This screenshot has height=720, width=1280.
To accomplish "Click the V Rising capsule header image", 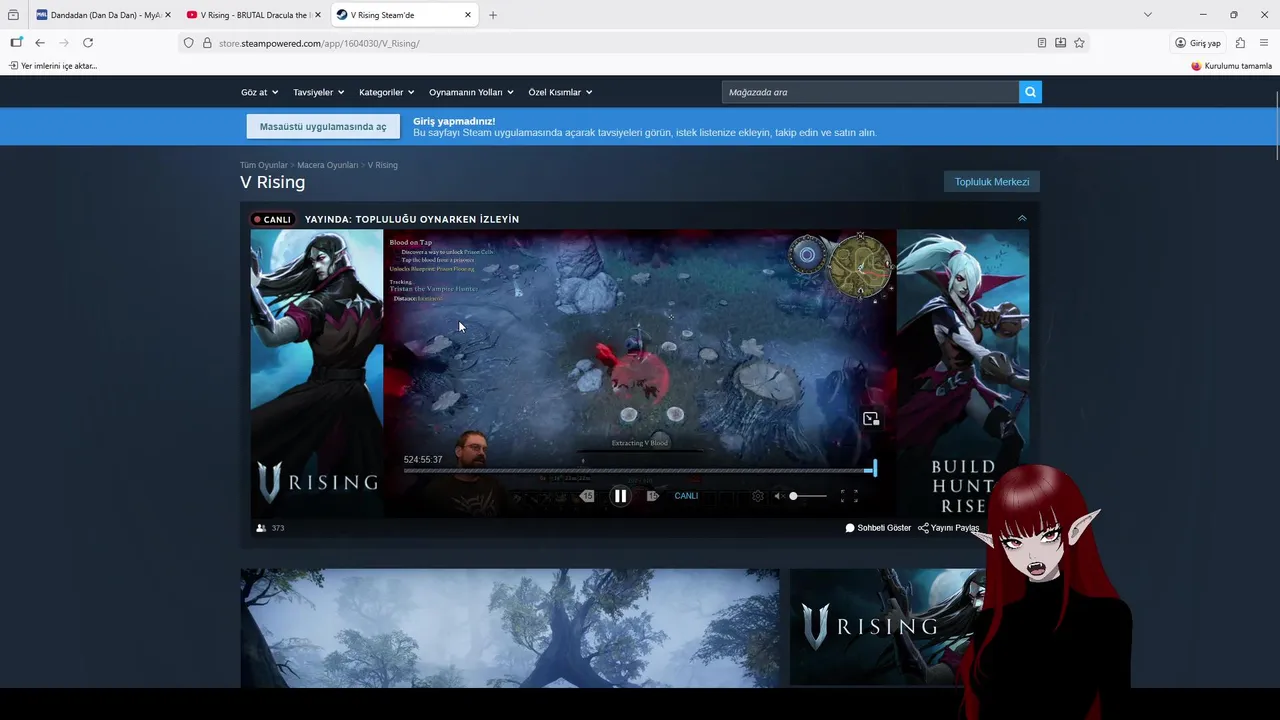I will pyautogui.click(x=889, y=627).
